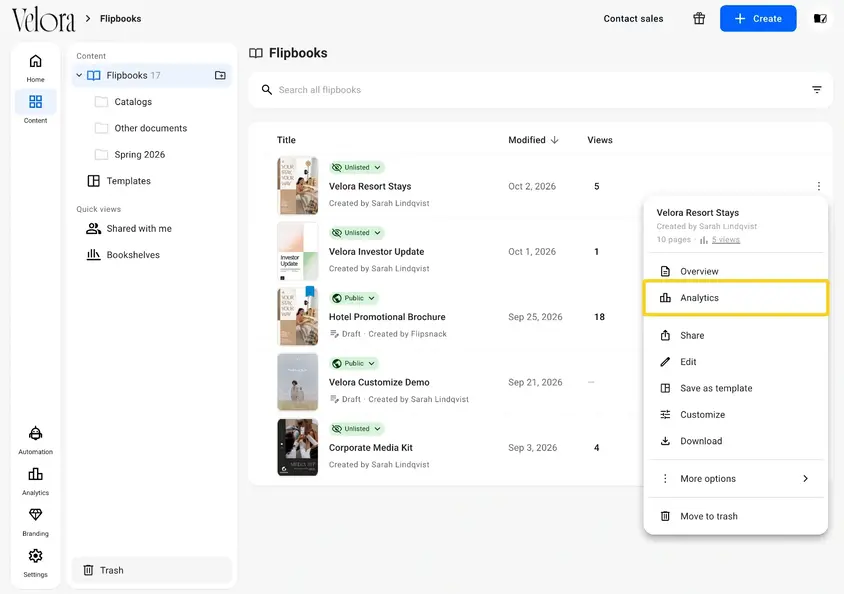This screenshot has height=594, width=844.
Task: Click the blue Create button
Action: pyautogui.click(x=758, y=18)
